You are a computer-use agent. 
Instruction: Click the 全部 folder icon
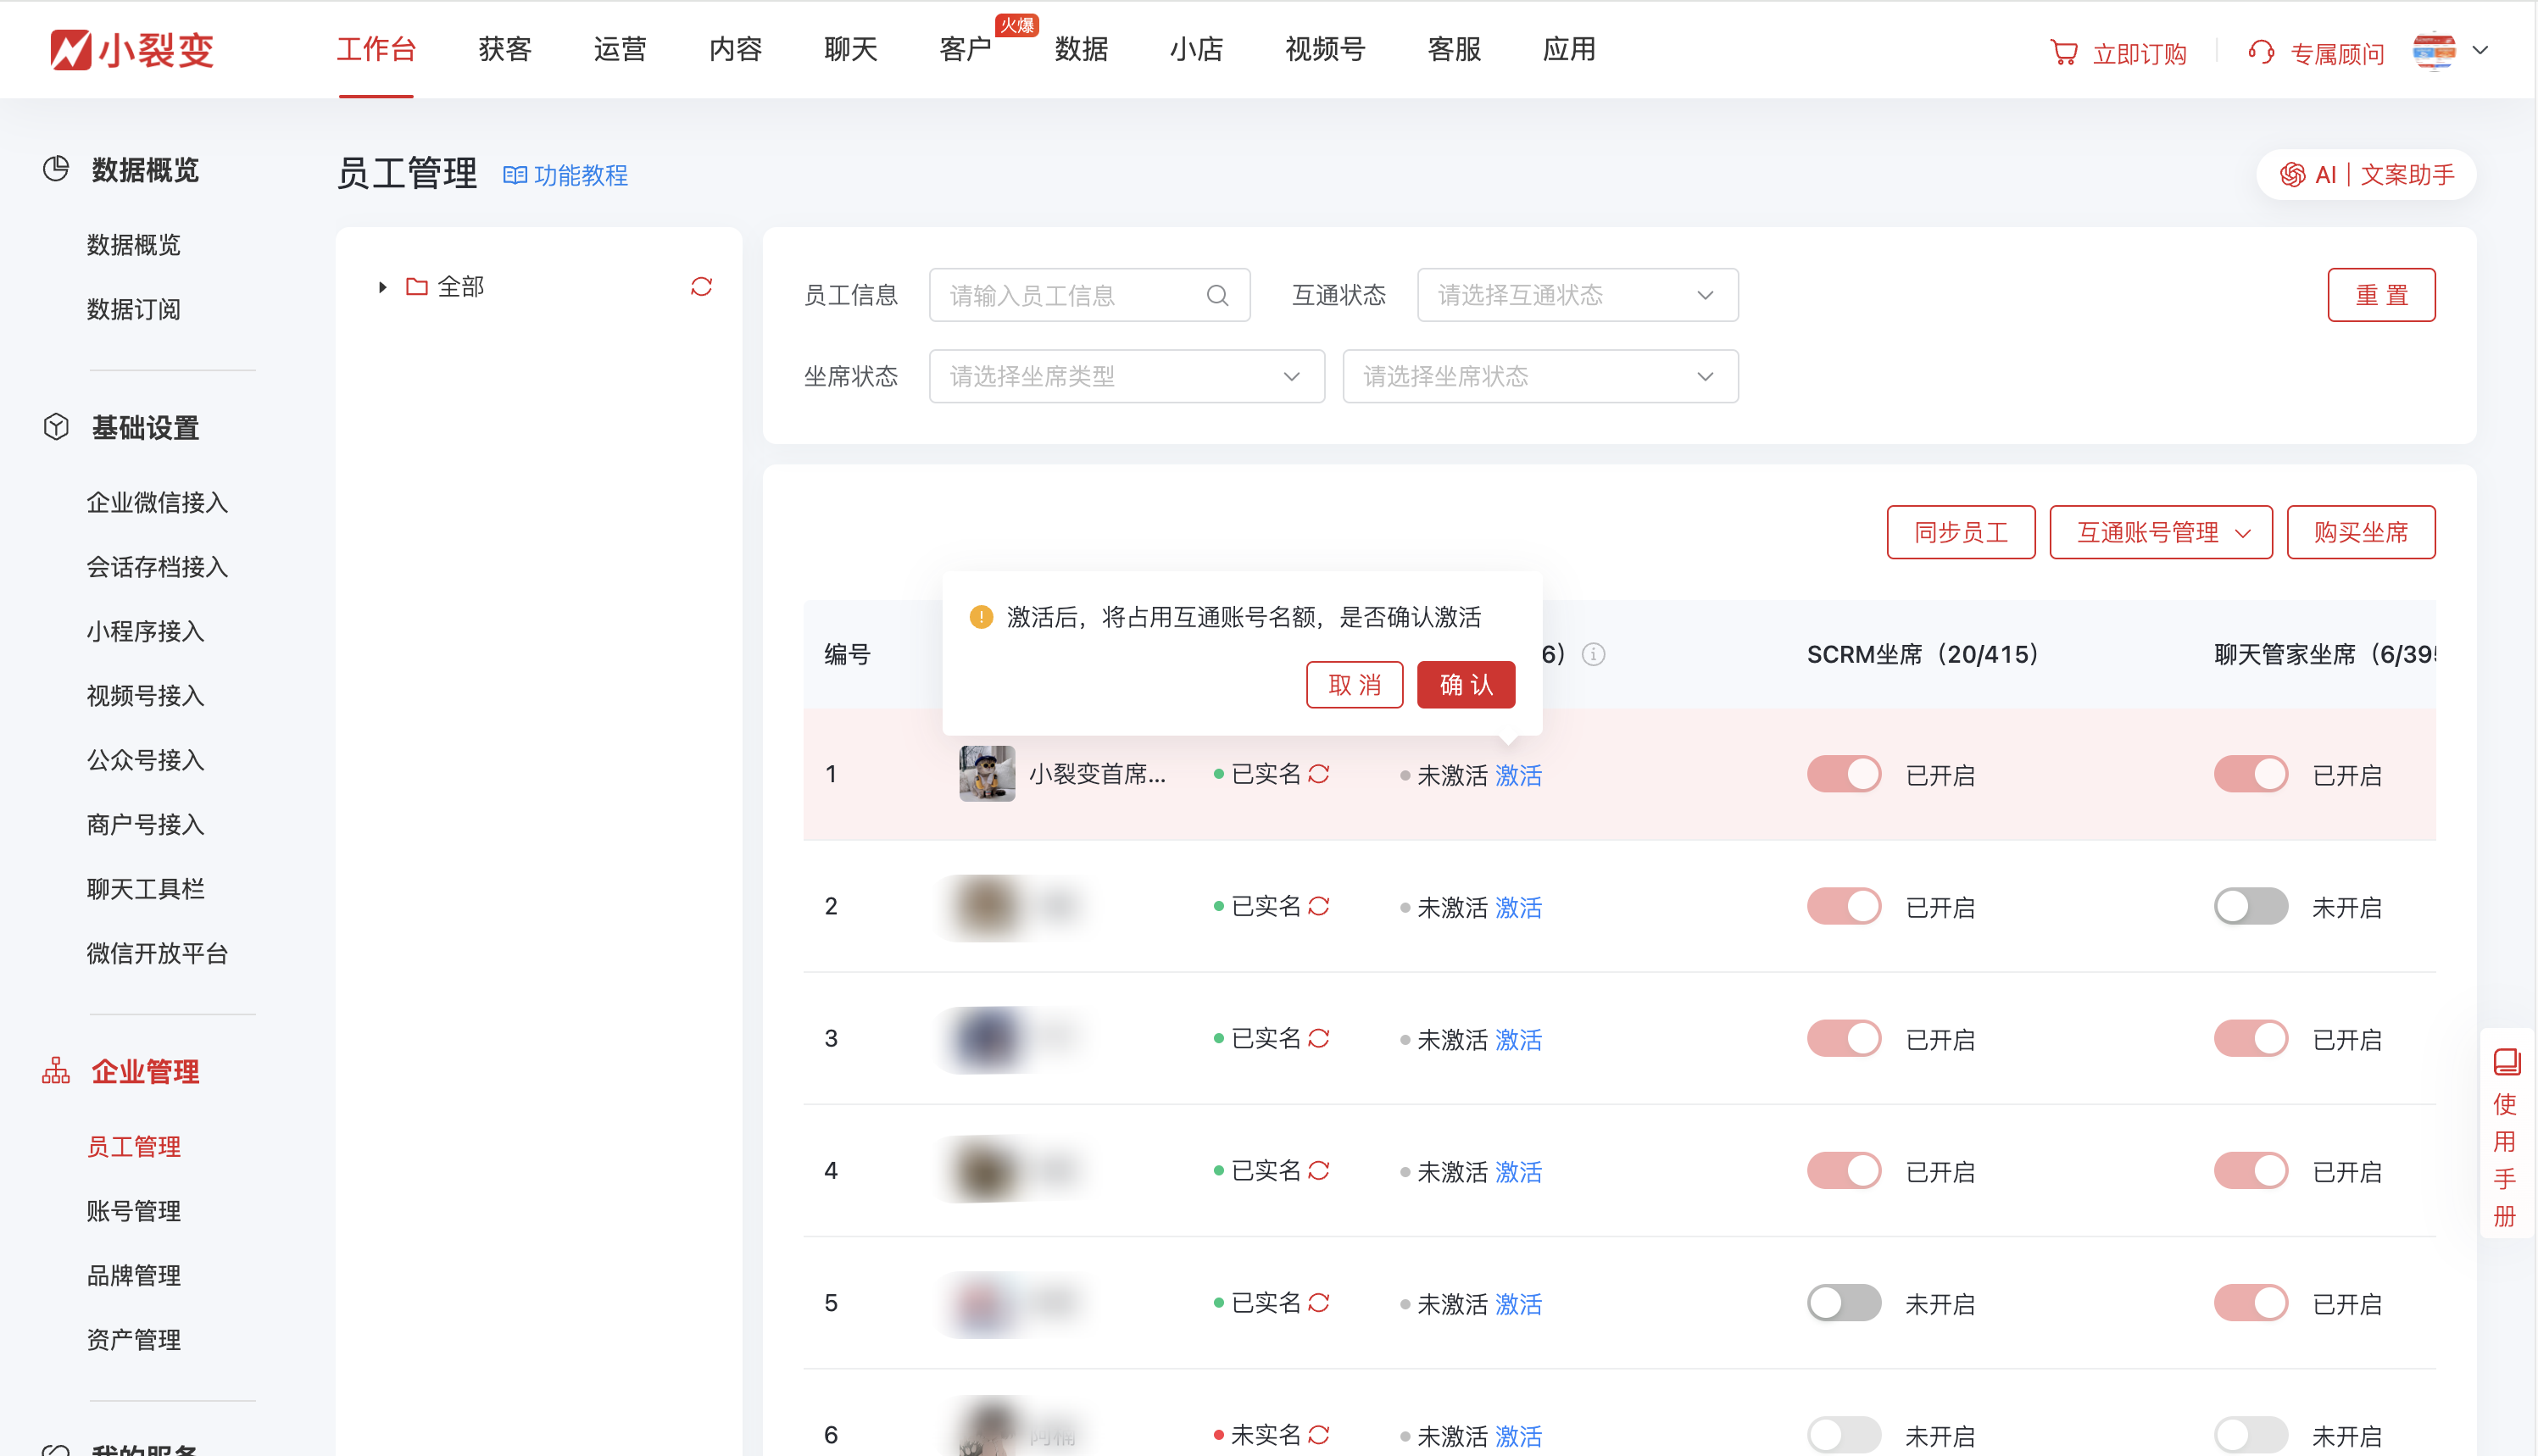click(417, 287)
